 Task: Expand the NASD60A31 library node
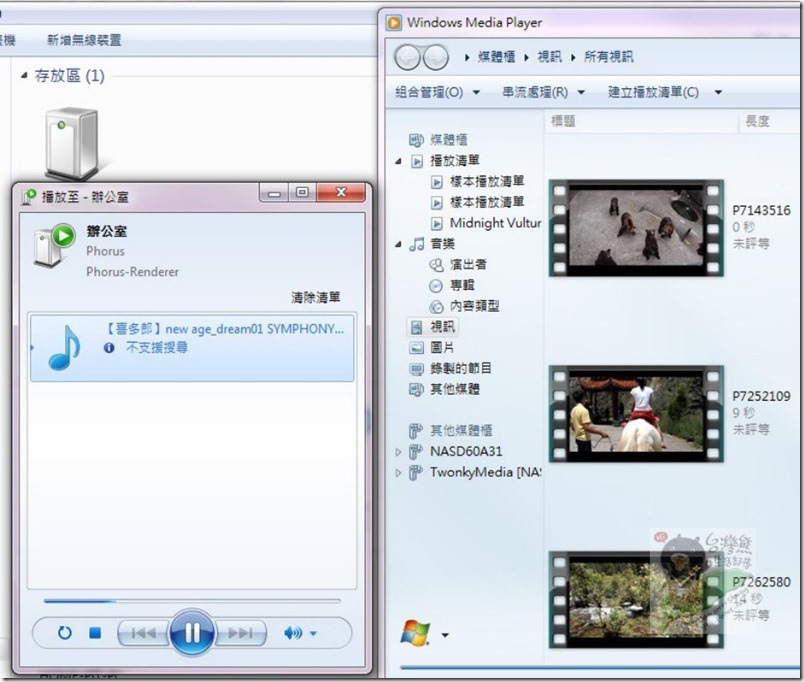pos(398,452)
